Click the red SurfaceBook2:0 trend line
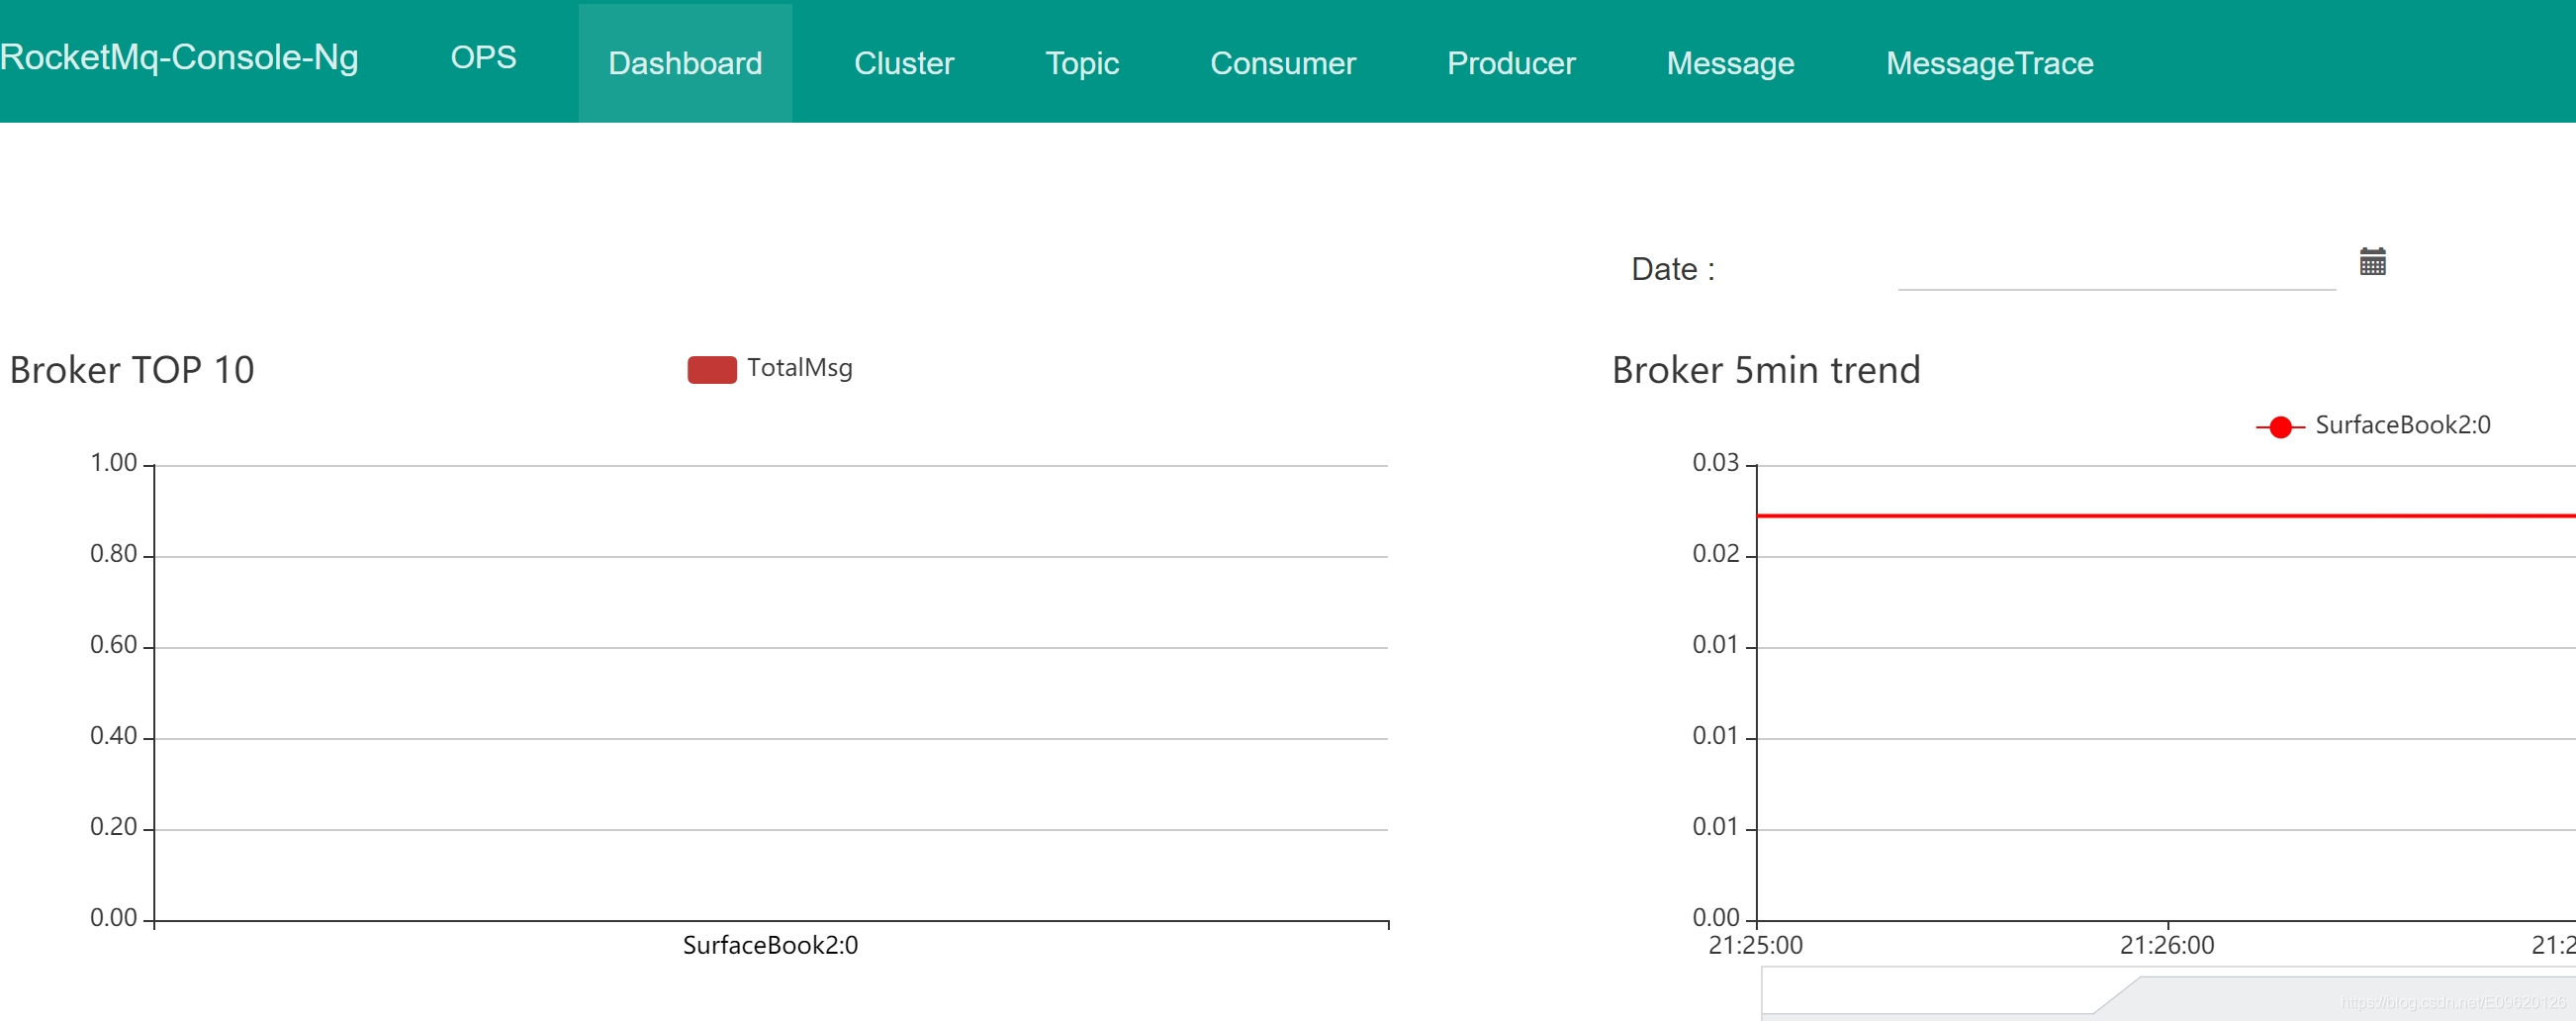 (2166, 516)
